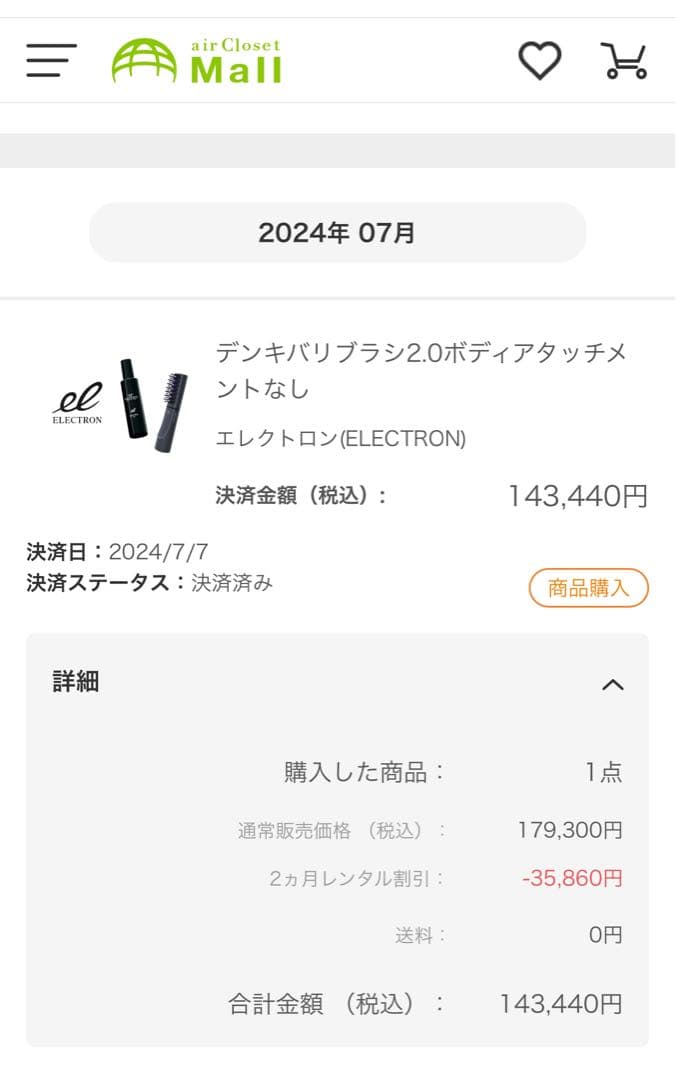Open the 2024年 07月 month selector
The height and width of the screenshot is (1080, 676).
click(x=337, y=233)
